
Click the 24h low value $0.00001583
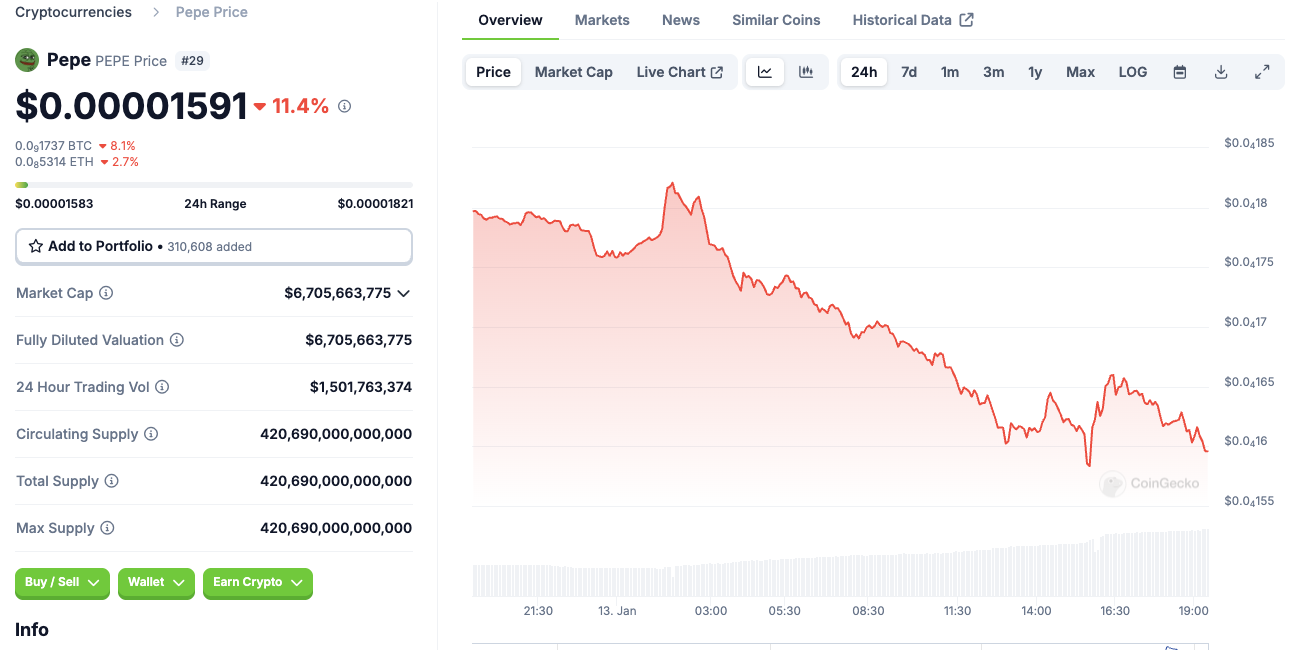coord(54,204)
